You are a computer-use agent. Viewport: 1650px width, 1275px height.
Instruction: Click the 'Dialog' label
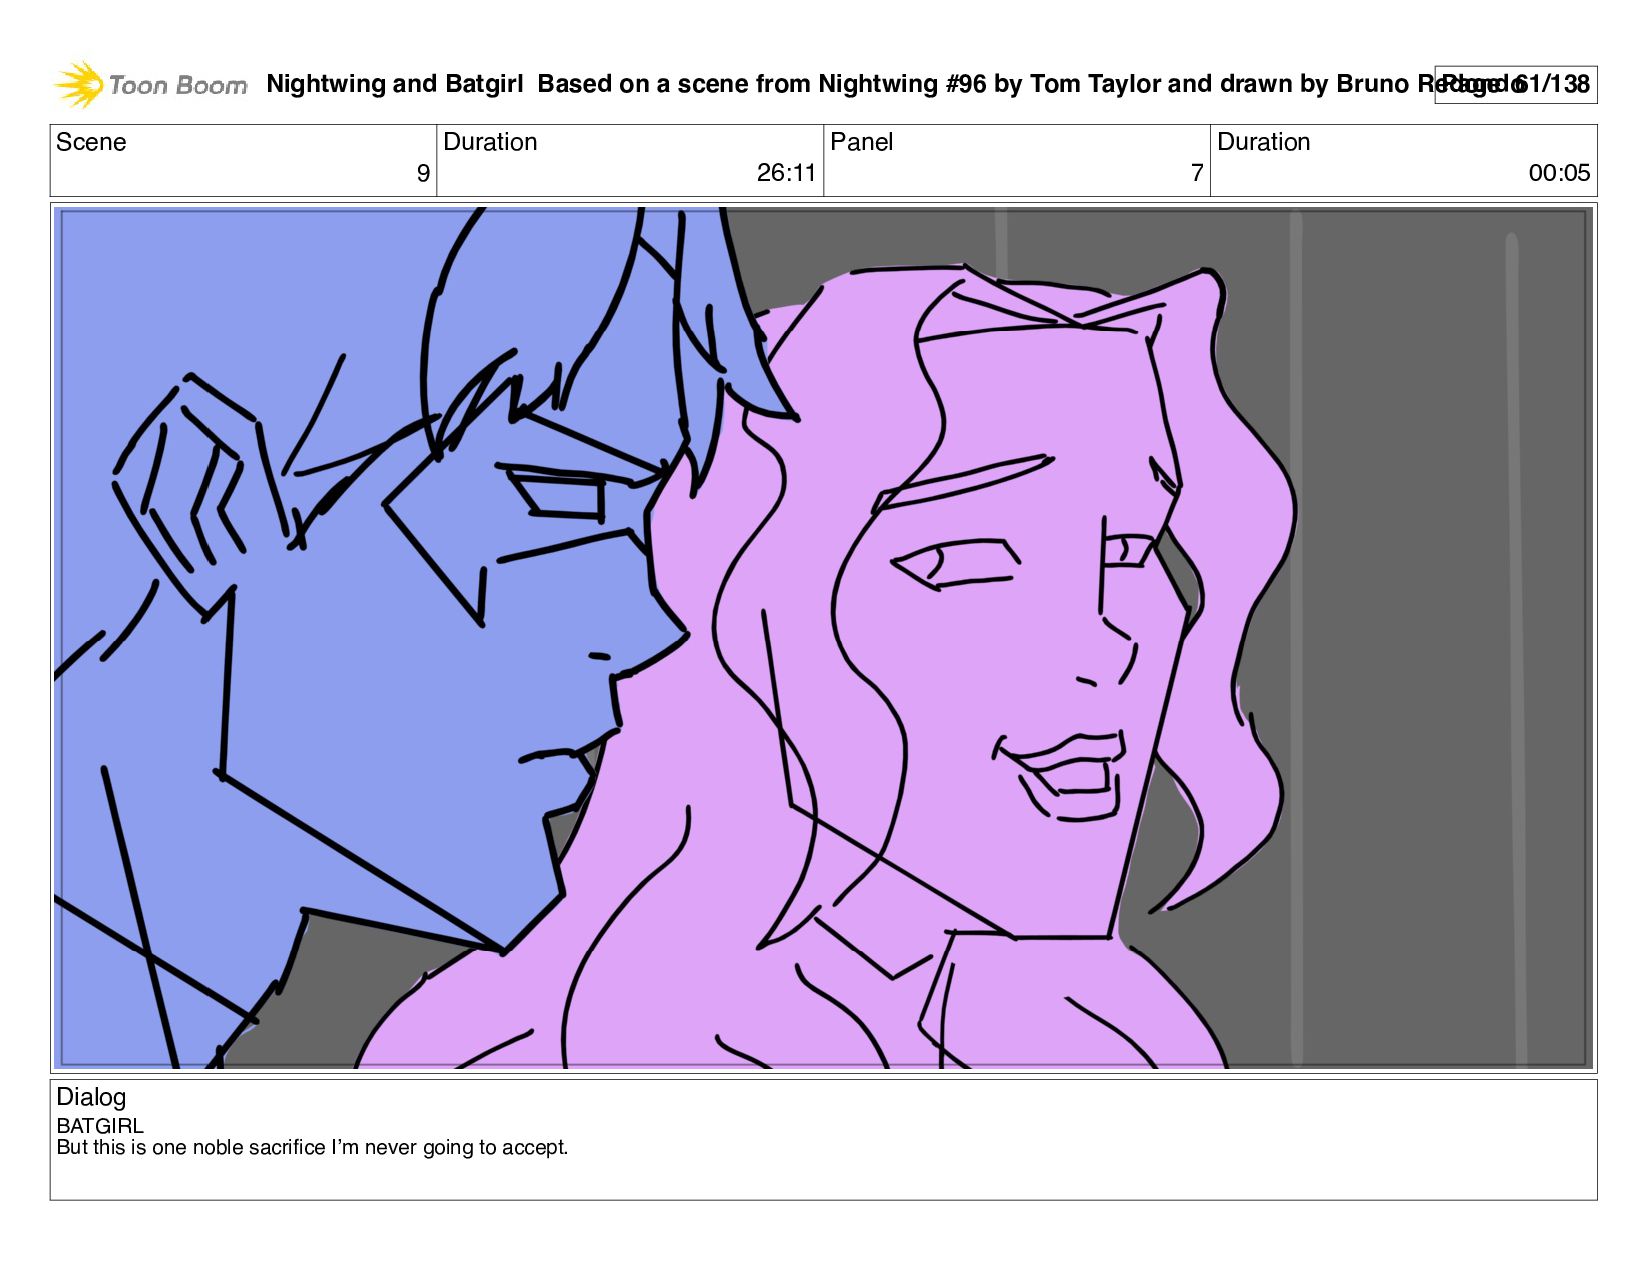pos(91,1097)
